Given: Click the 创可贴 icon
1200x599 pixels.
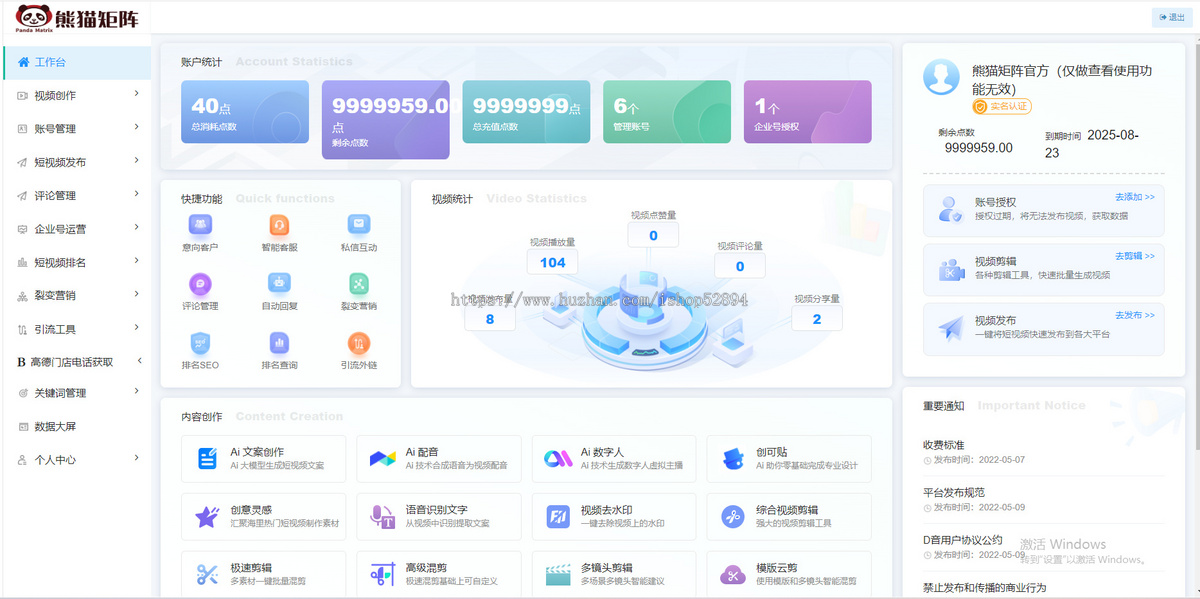Looking at the screenshot, I should [733, 459].
